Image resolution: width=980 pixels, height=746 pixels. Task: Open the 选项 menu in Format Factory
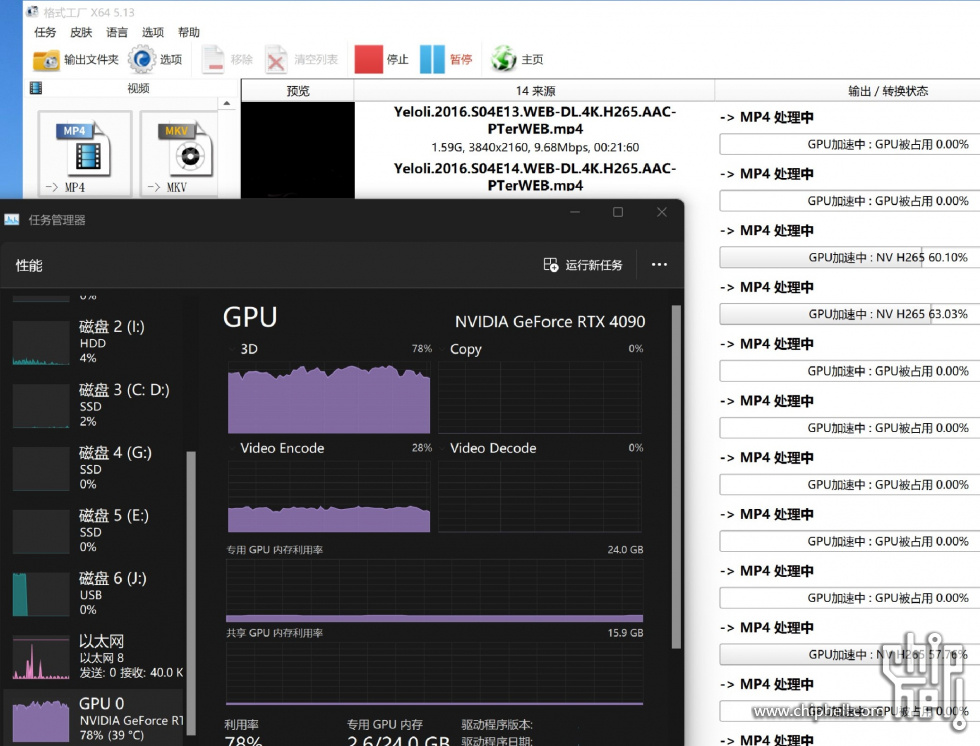(152, 32)
